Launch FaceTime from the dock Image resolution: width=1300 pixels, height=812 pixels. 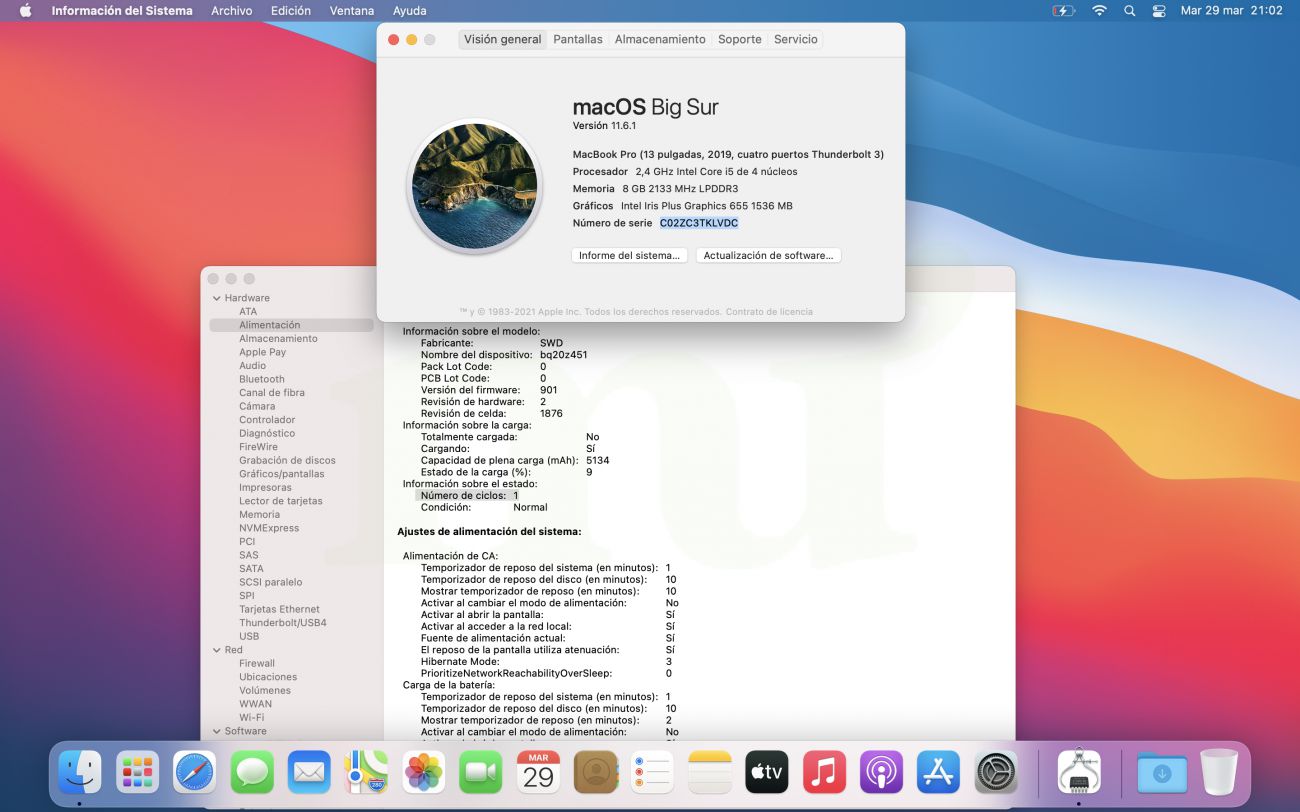point(481,772)
